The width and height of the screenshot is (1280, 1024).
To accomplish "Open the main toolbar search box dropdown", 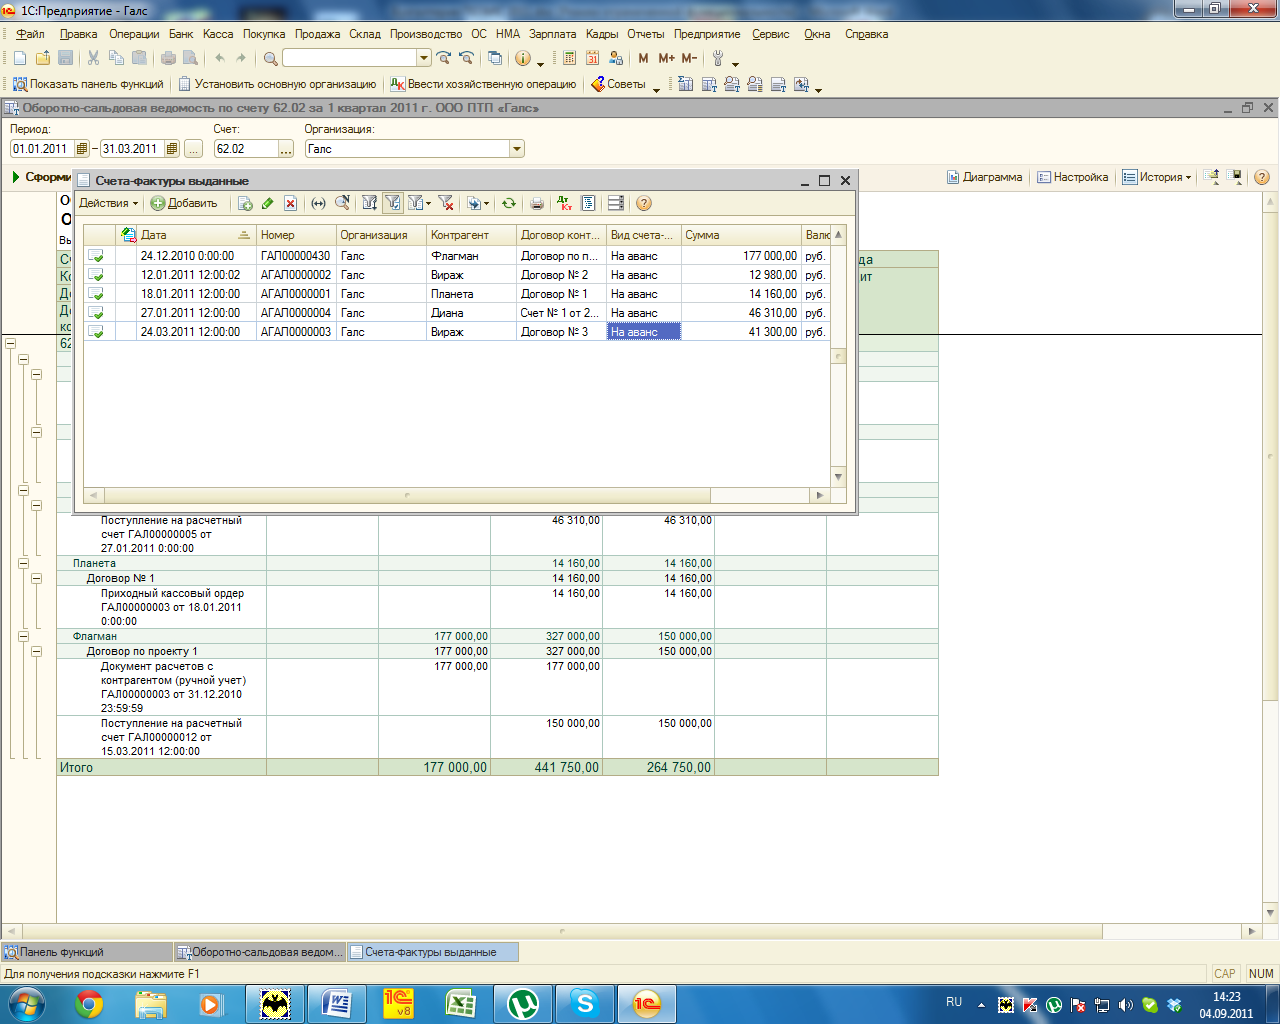I will [424, 58].
